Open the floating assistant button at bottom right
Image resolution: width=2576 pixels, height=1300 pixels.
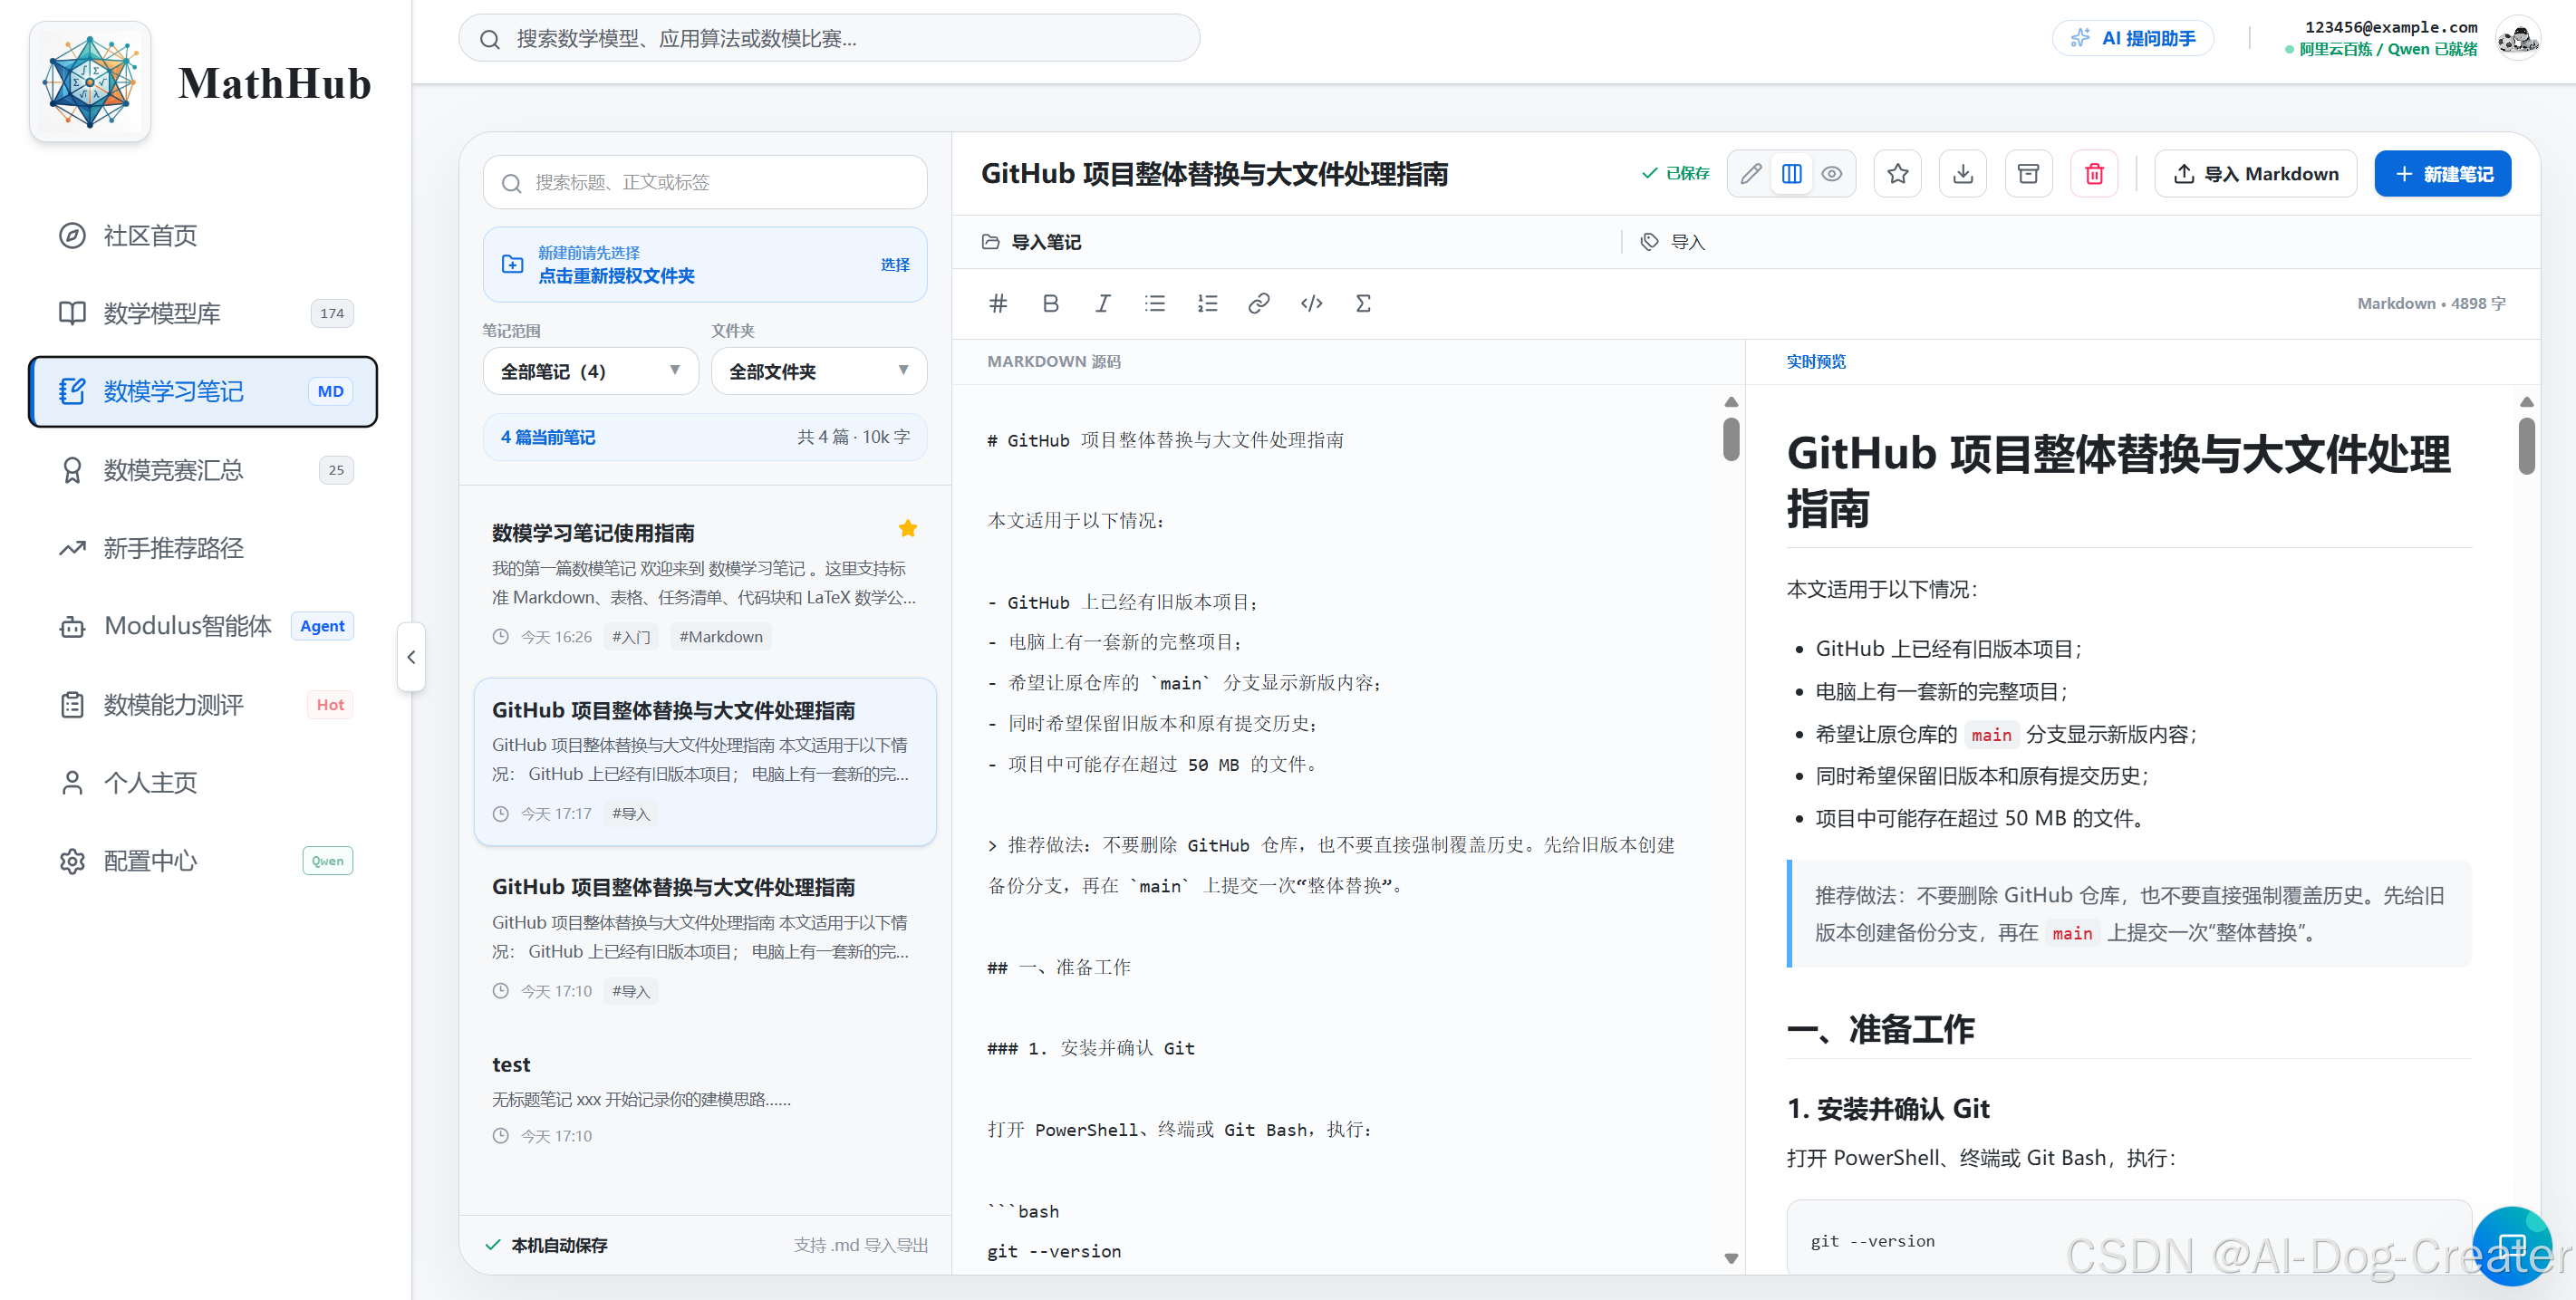pyautogui.click(x=2512, y=1246)
